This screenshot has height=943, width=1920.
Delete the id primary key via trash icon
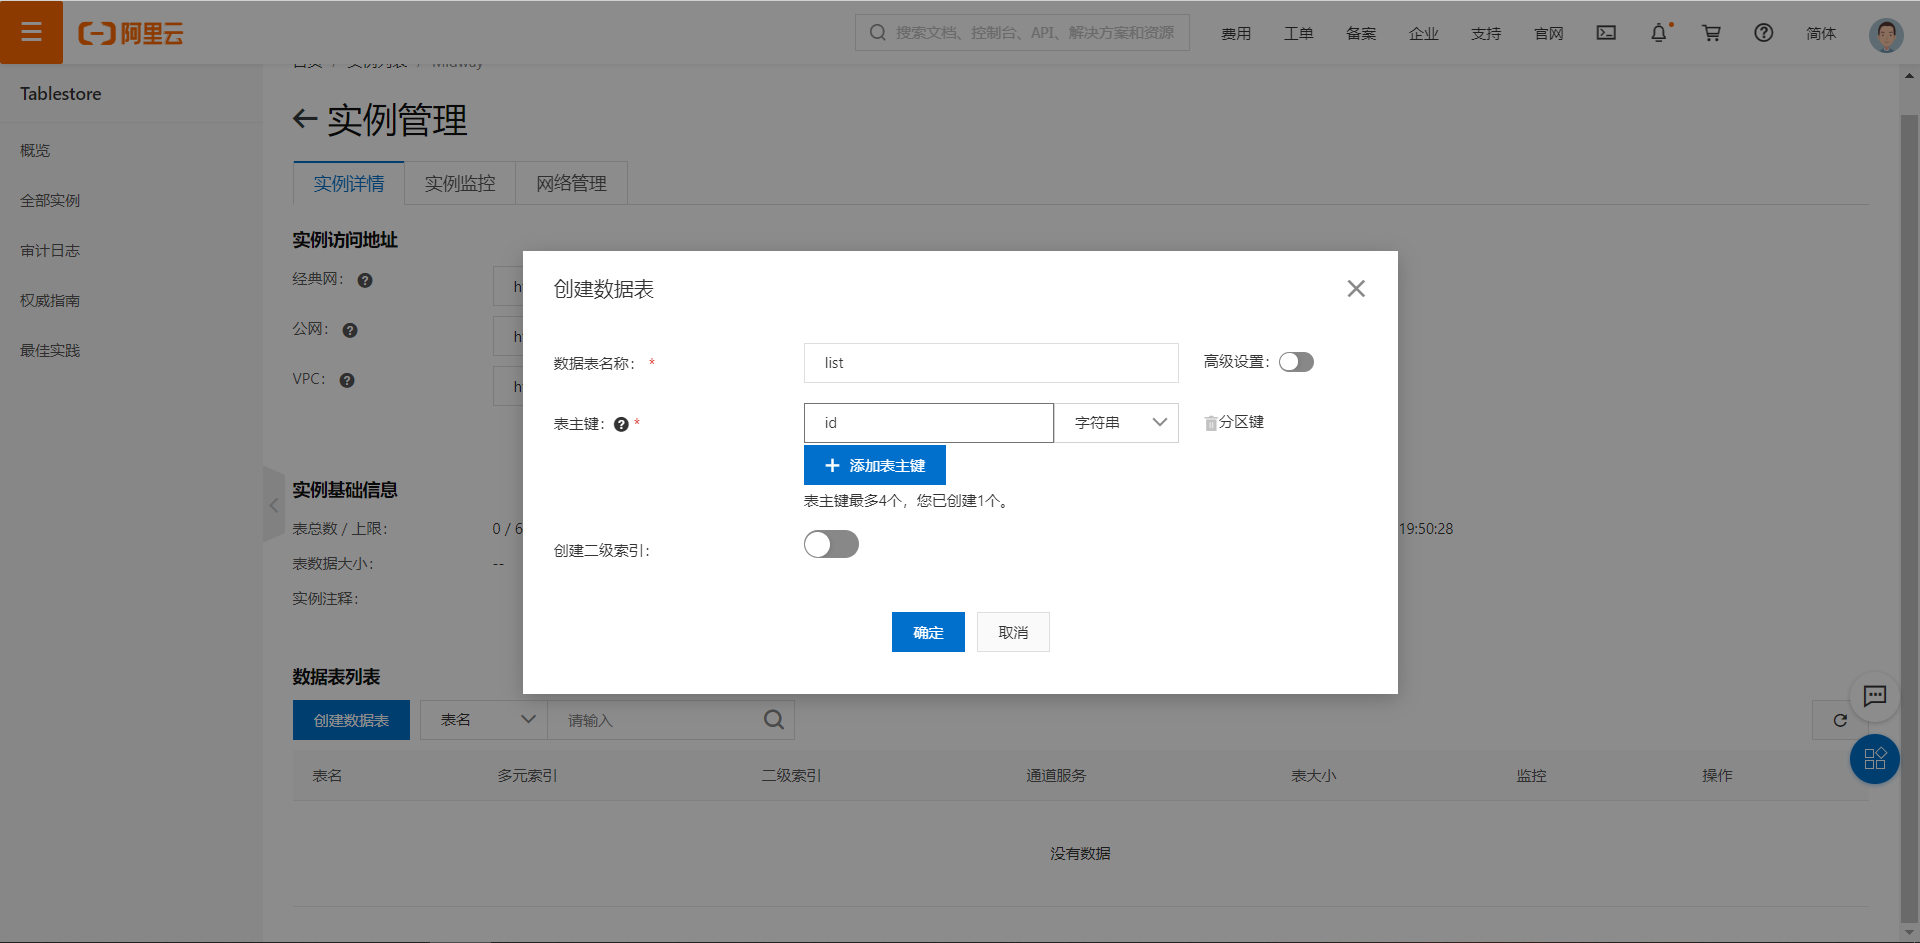coord(1210,423)
